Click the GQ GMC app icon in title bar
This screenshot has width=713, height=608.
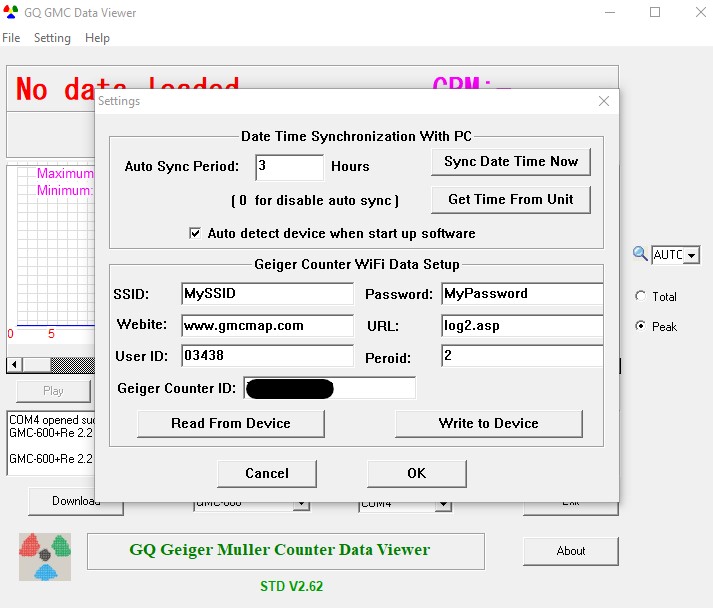coord(11,13)
